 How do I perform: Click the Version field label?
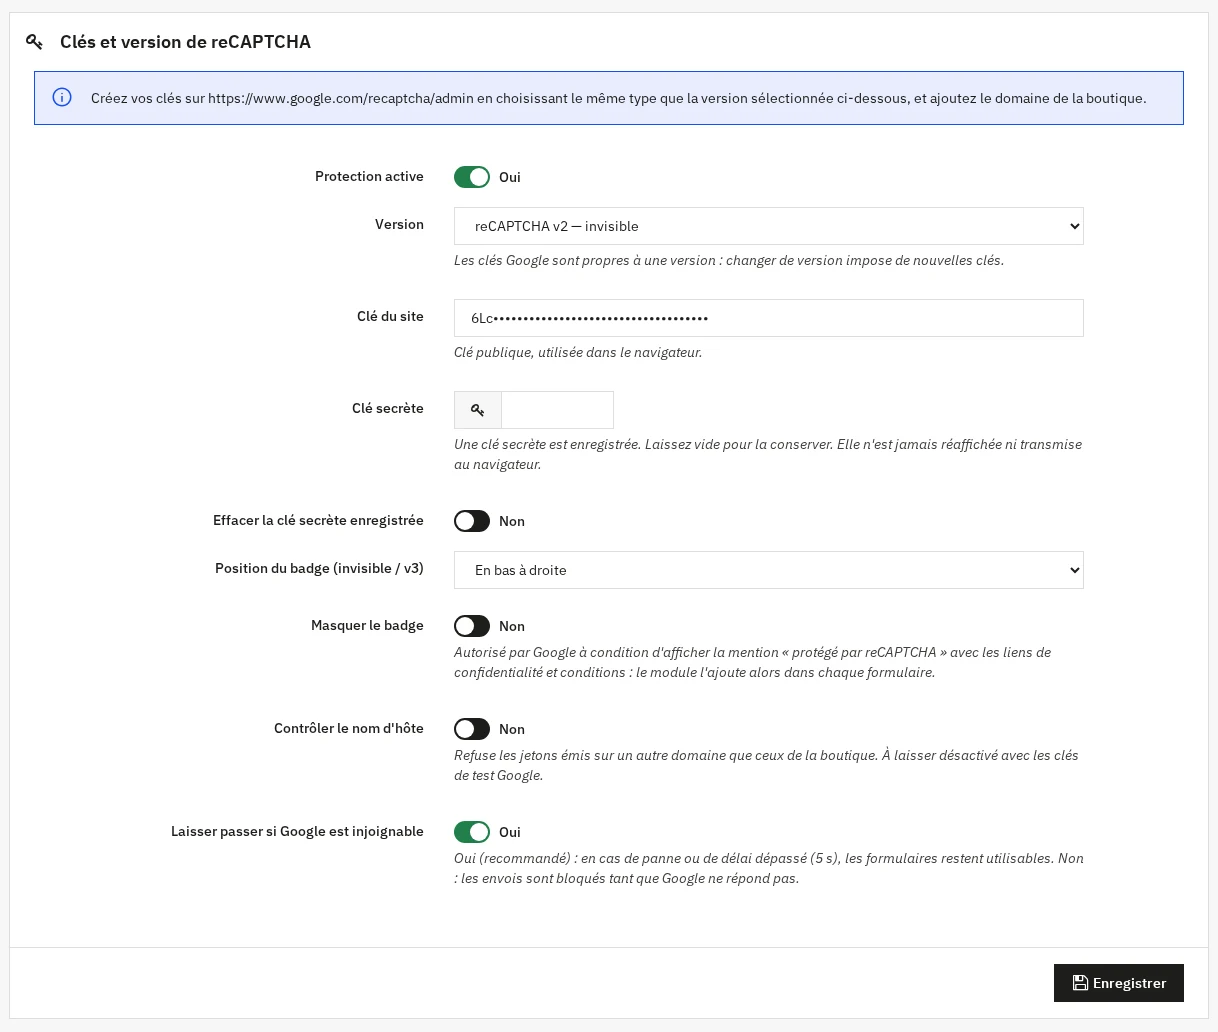point(399,224)
